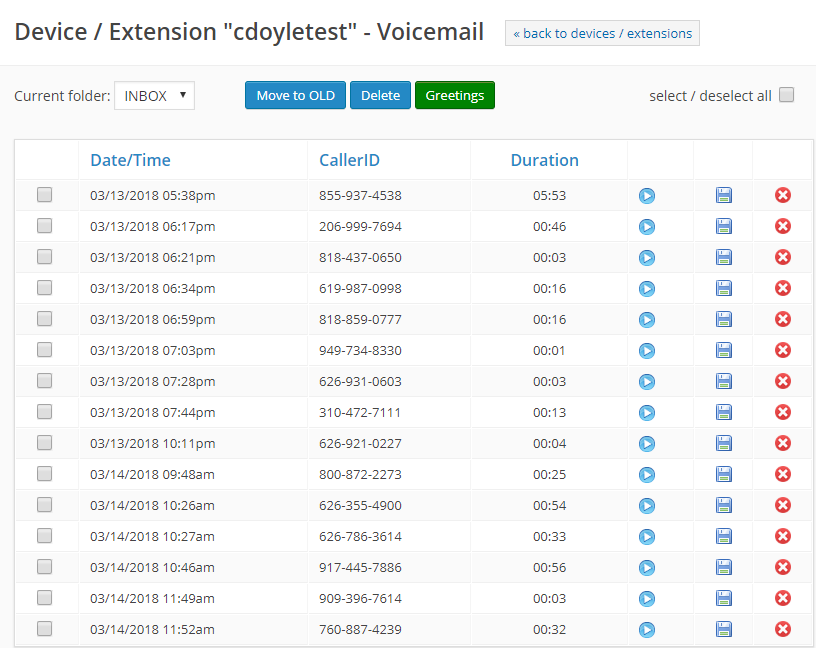Tick checkbox for 03/13/2018 06:34pm message

pyautogui.click(x=44, y=287)
